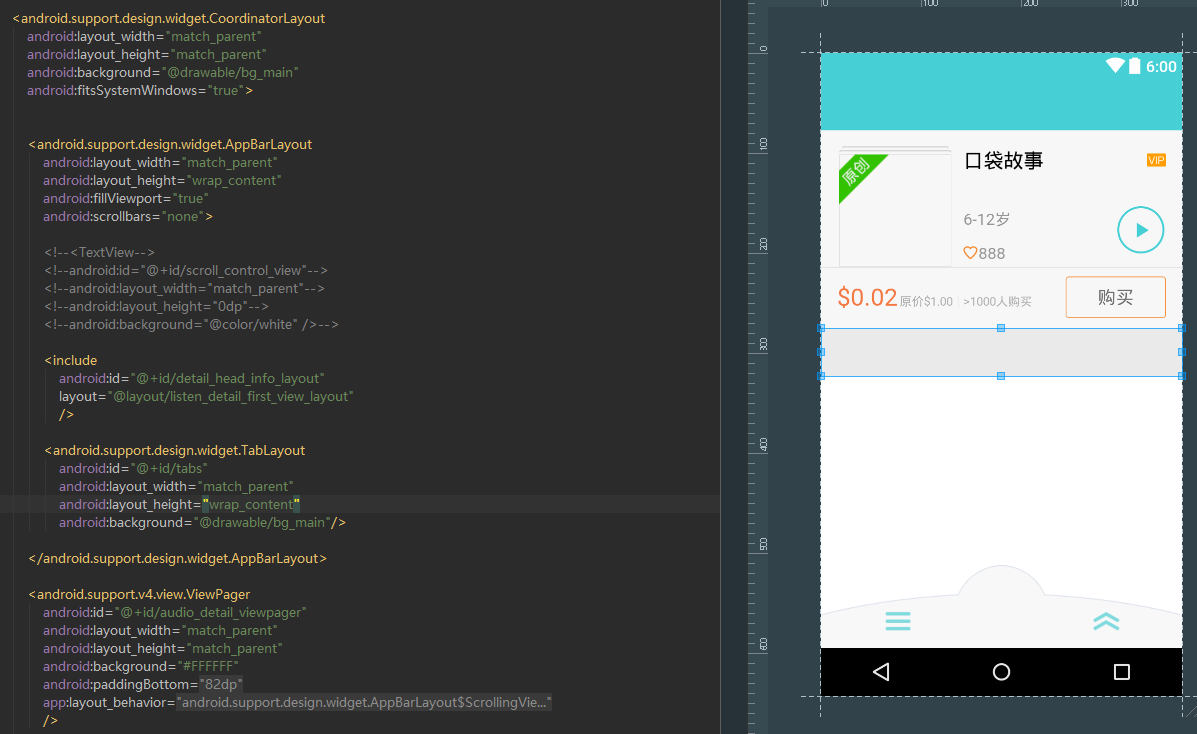Image resolution: width=1197 pixels, height=734 pixels.
Task: Click the "@+id/audio_detail_viewpager" id value
Action: (x=211, y=613)
